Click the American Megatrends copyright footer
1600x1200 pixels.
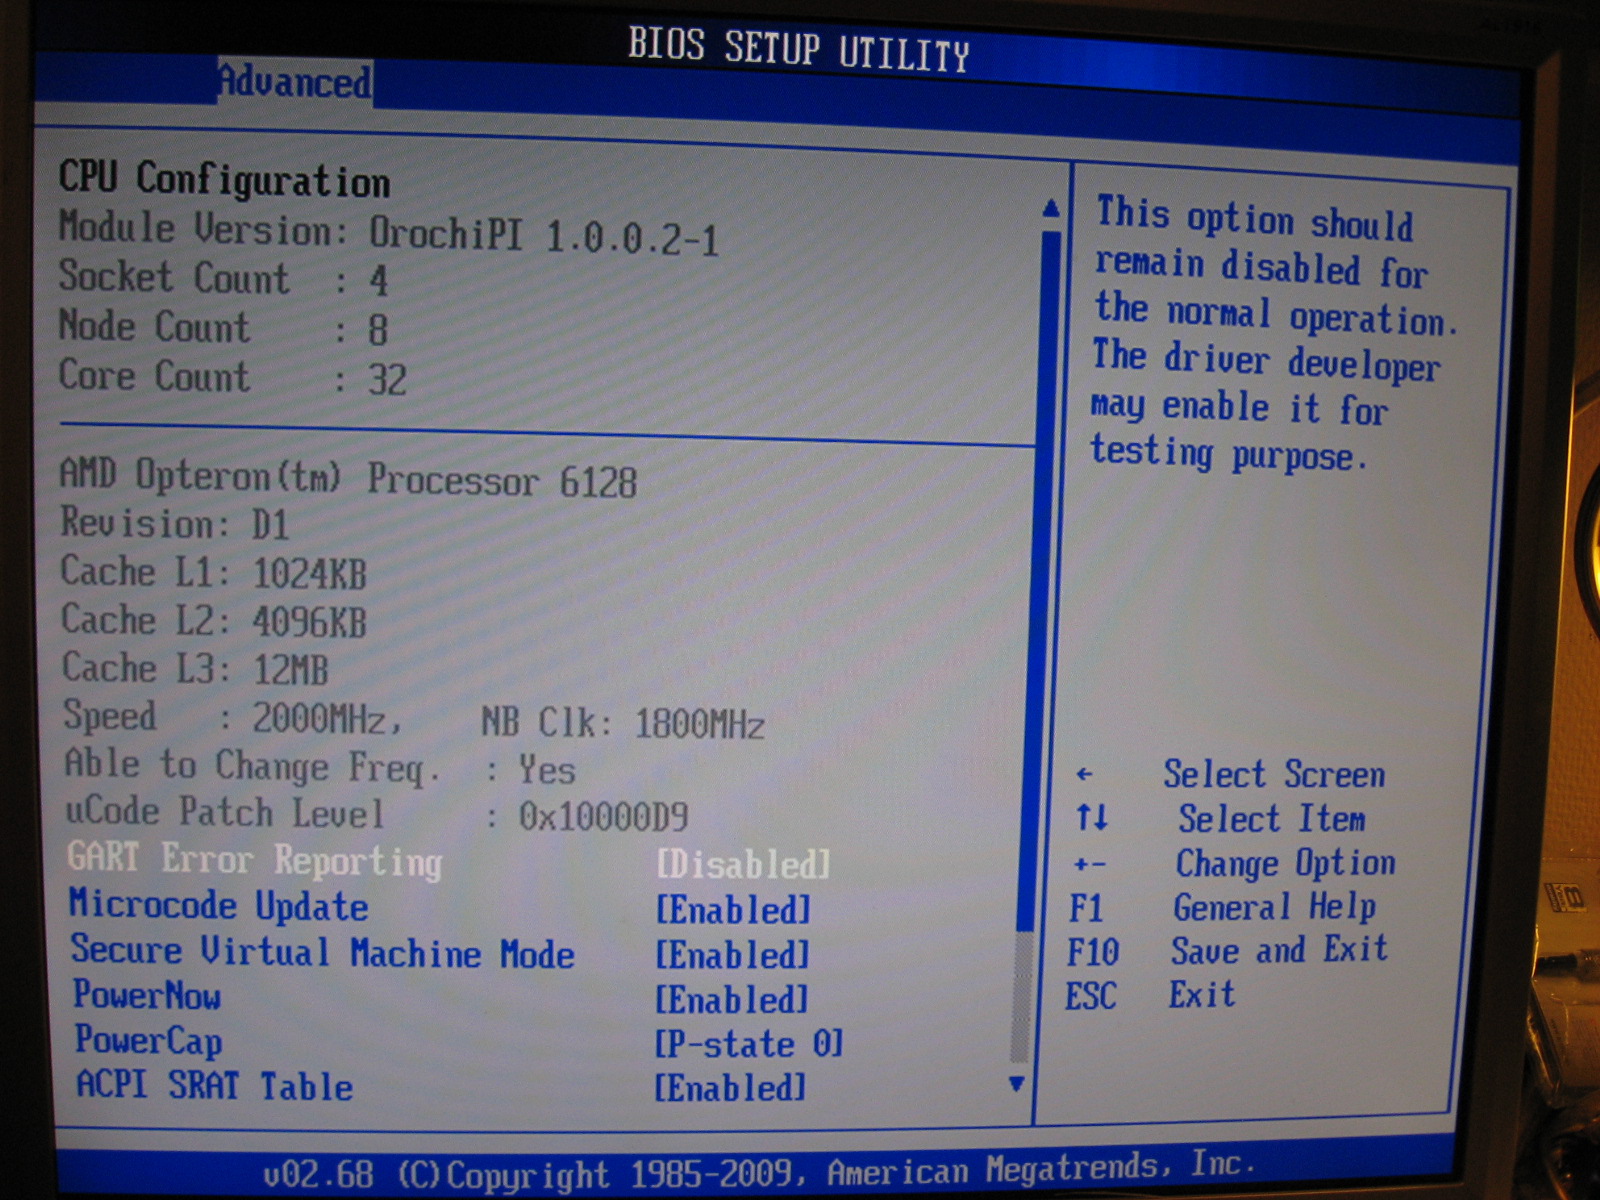758,1171
